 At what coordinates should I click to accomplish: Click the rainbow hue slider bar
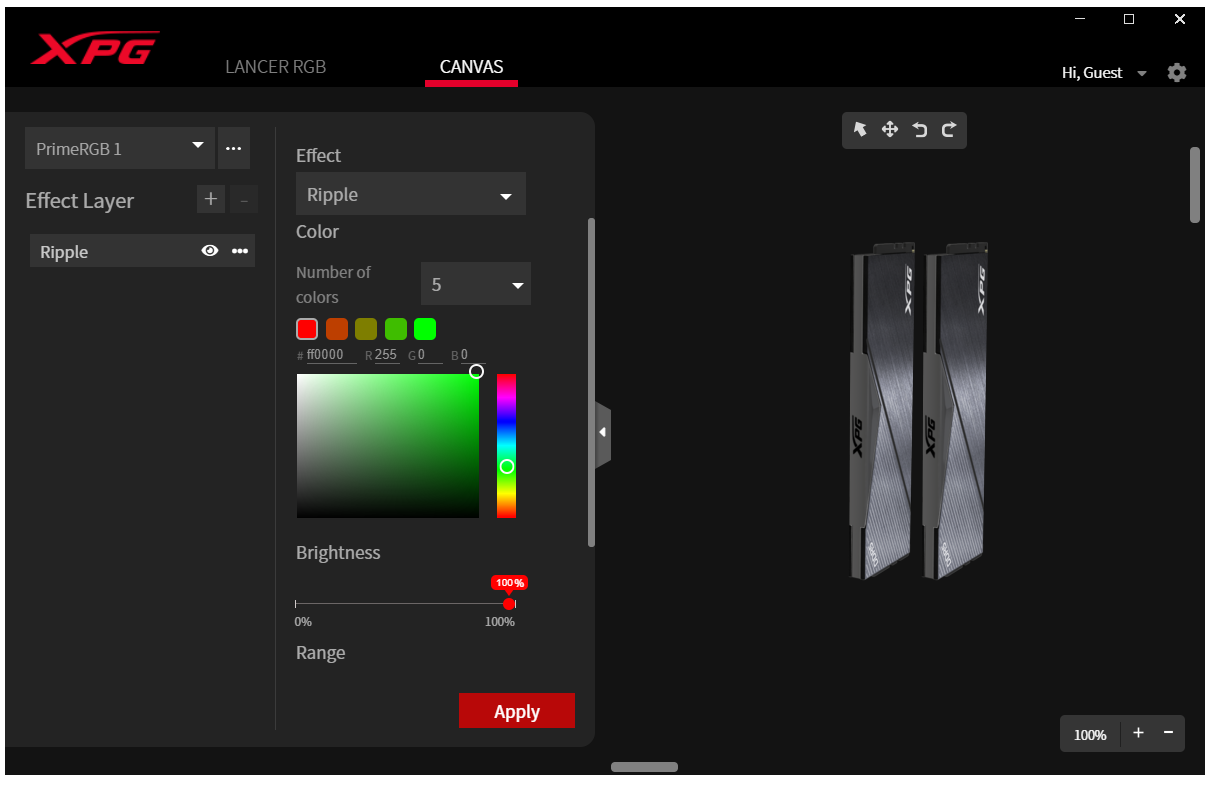[x=507, y=446]
